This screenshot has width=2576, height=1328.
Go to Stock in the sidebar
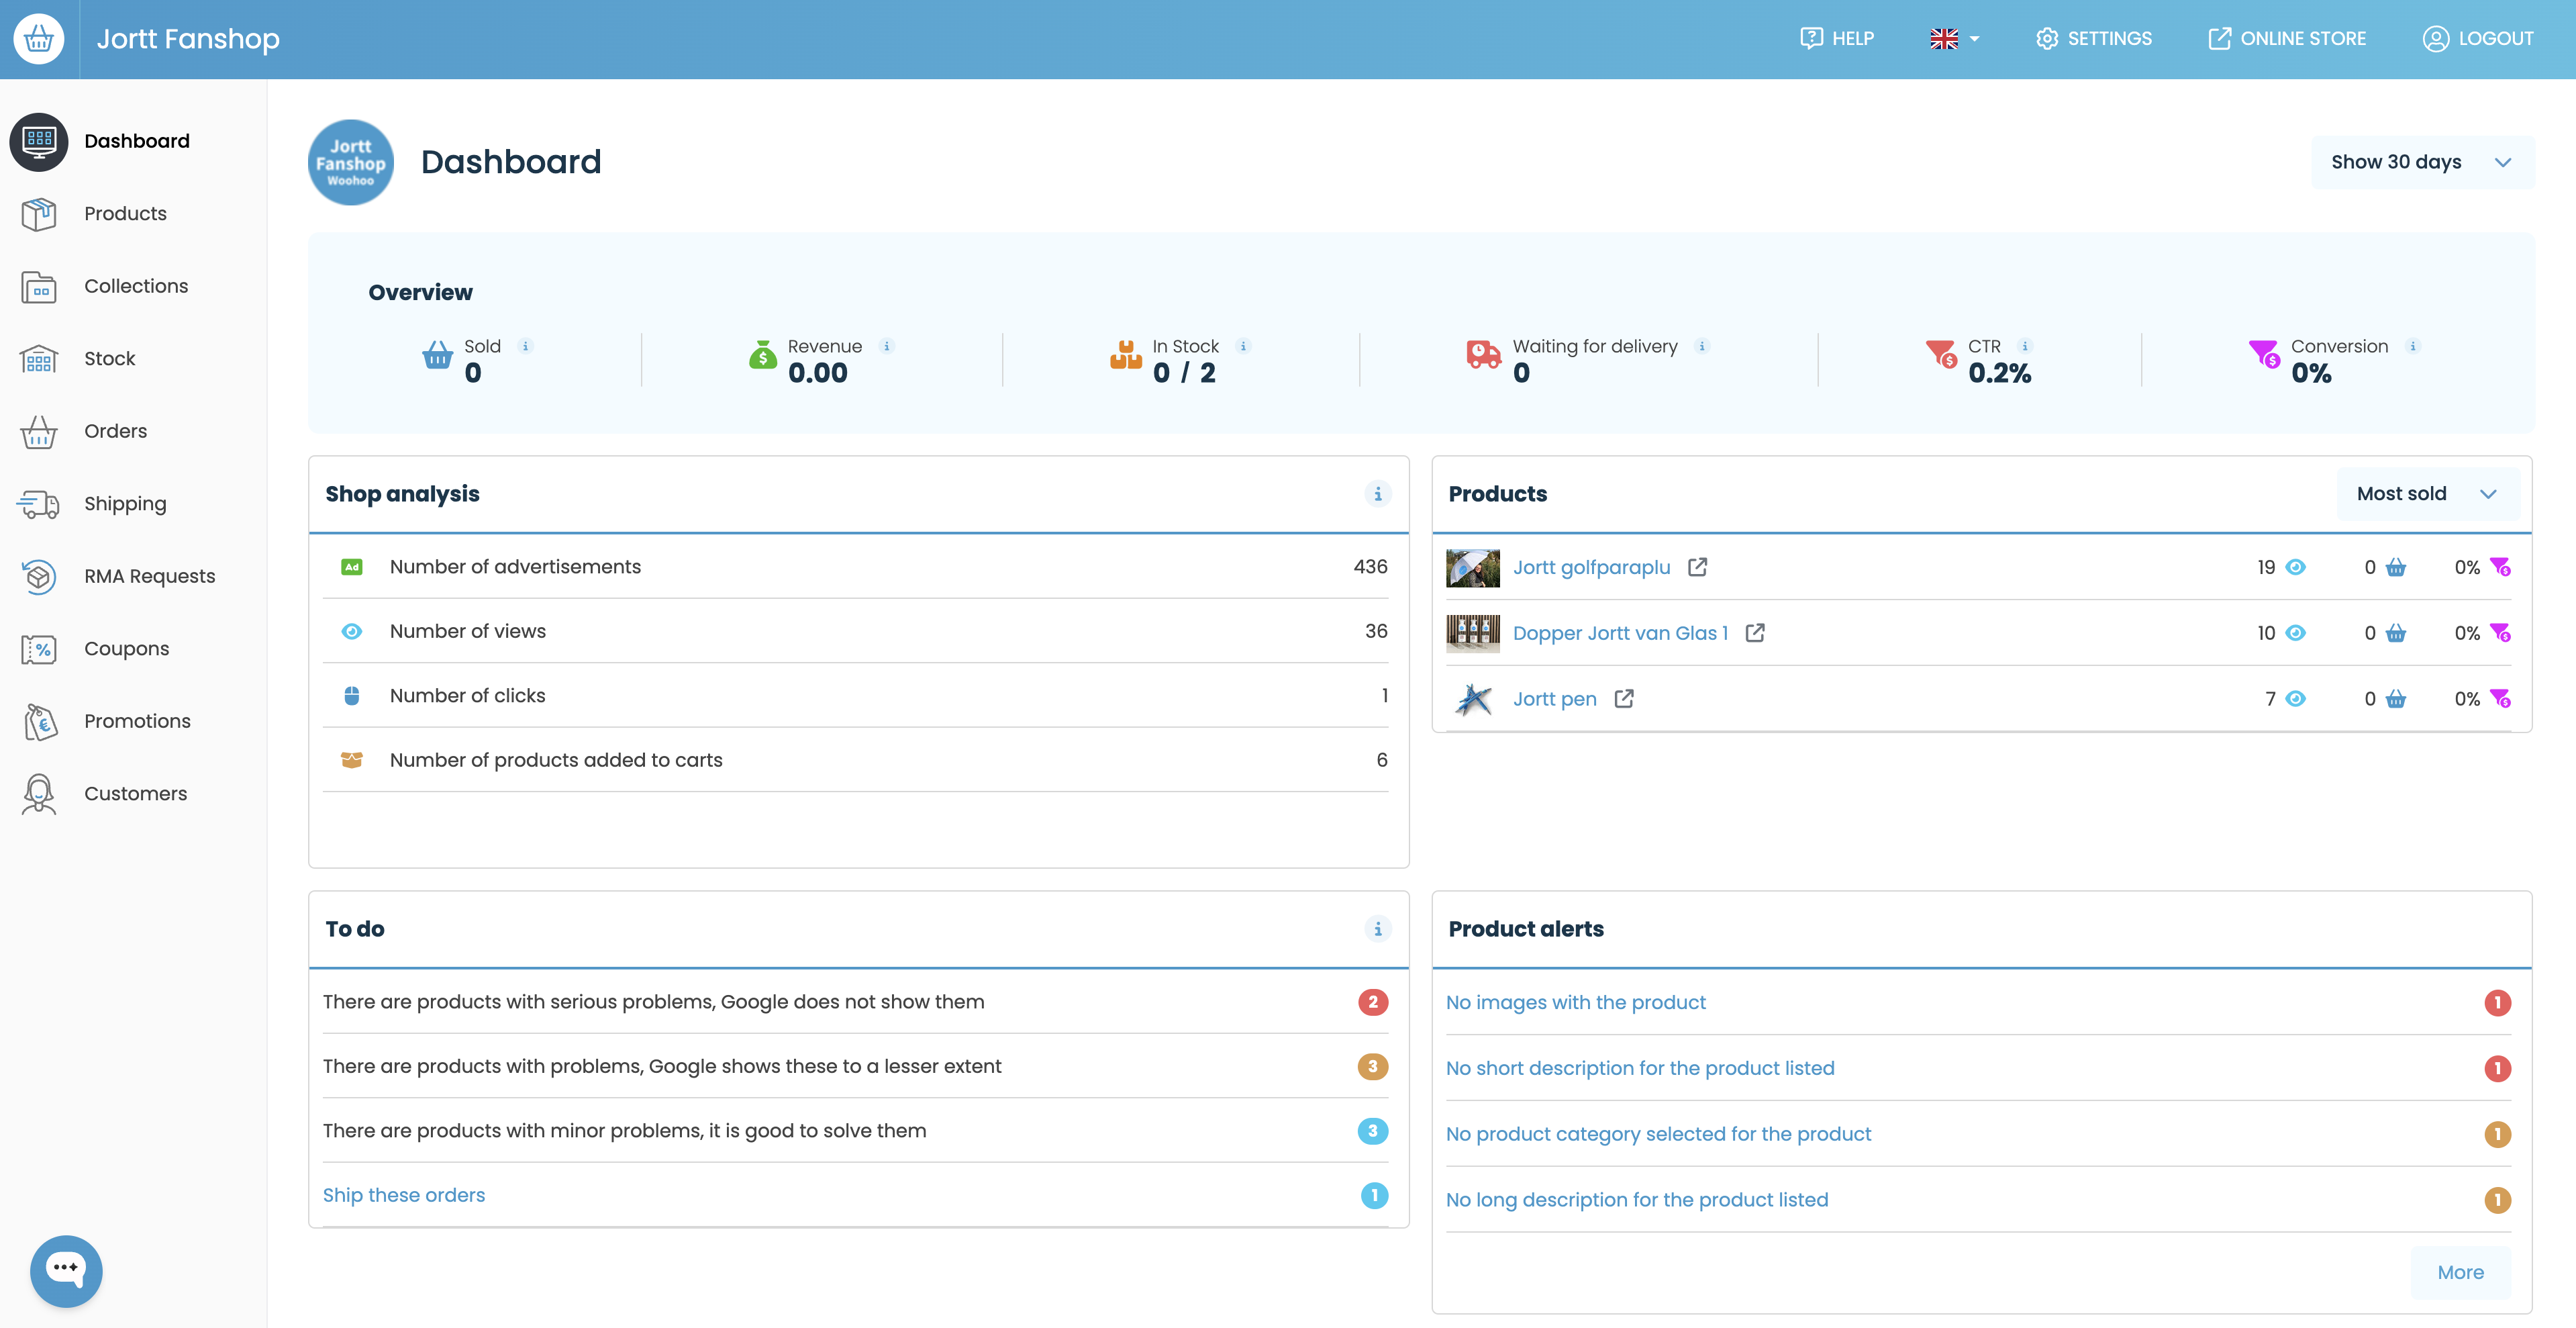coord(109,359)
